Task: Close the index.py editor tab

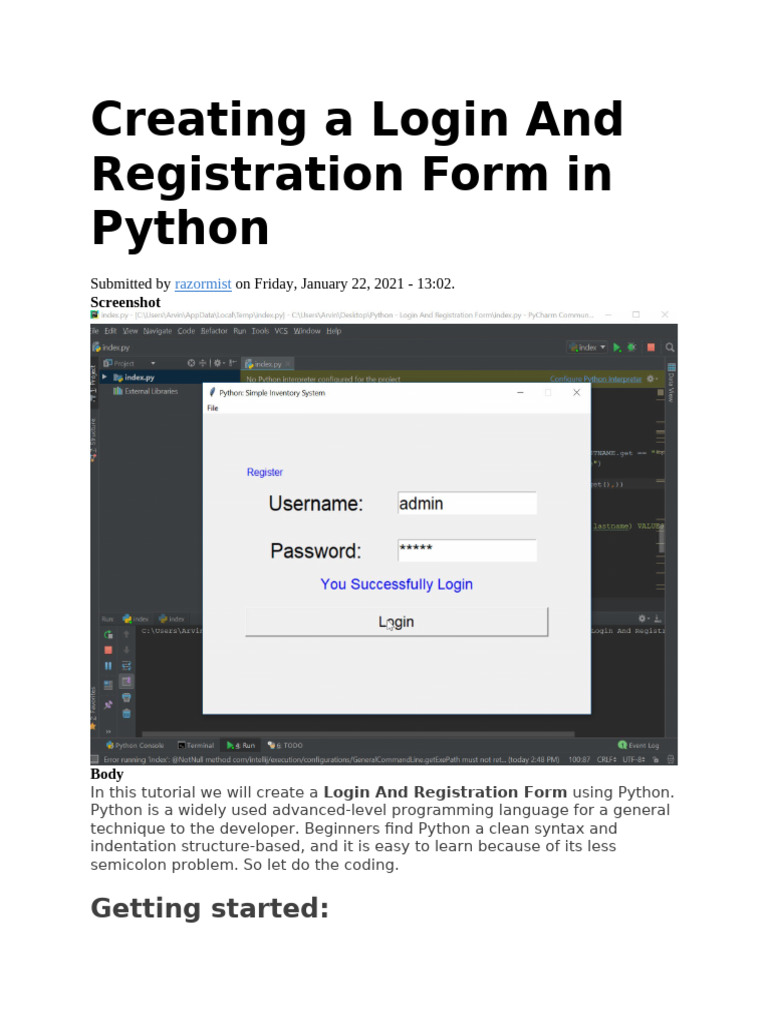Action: click(288, 364)
